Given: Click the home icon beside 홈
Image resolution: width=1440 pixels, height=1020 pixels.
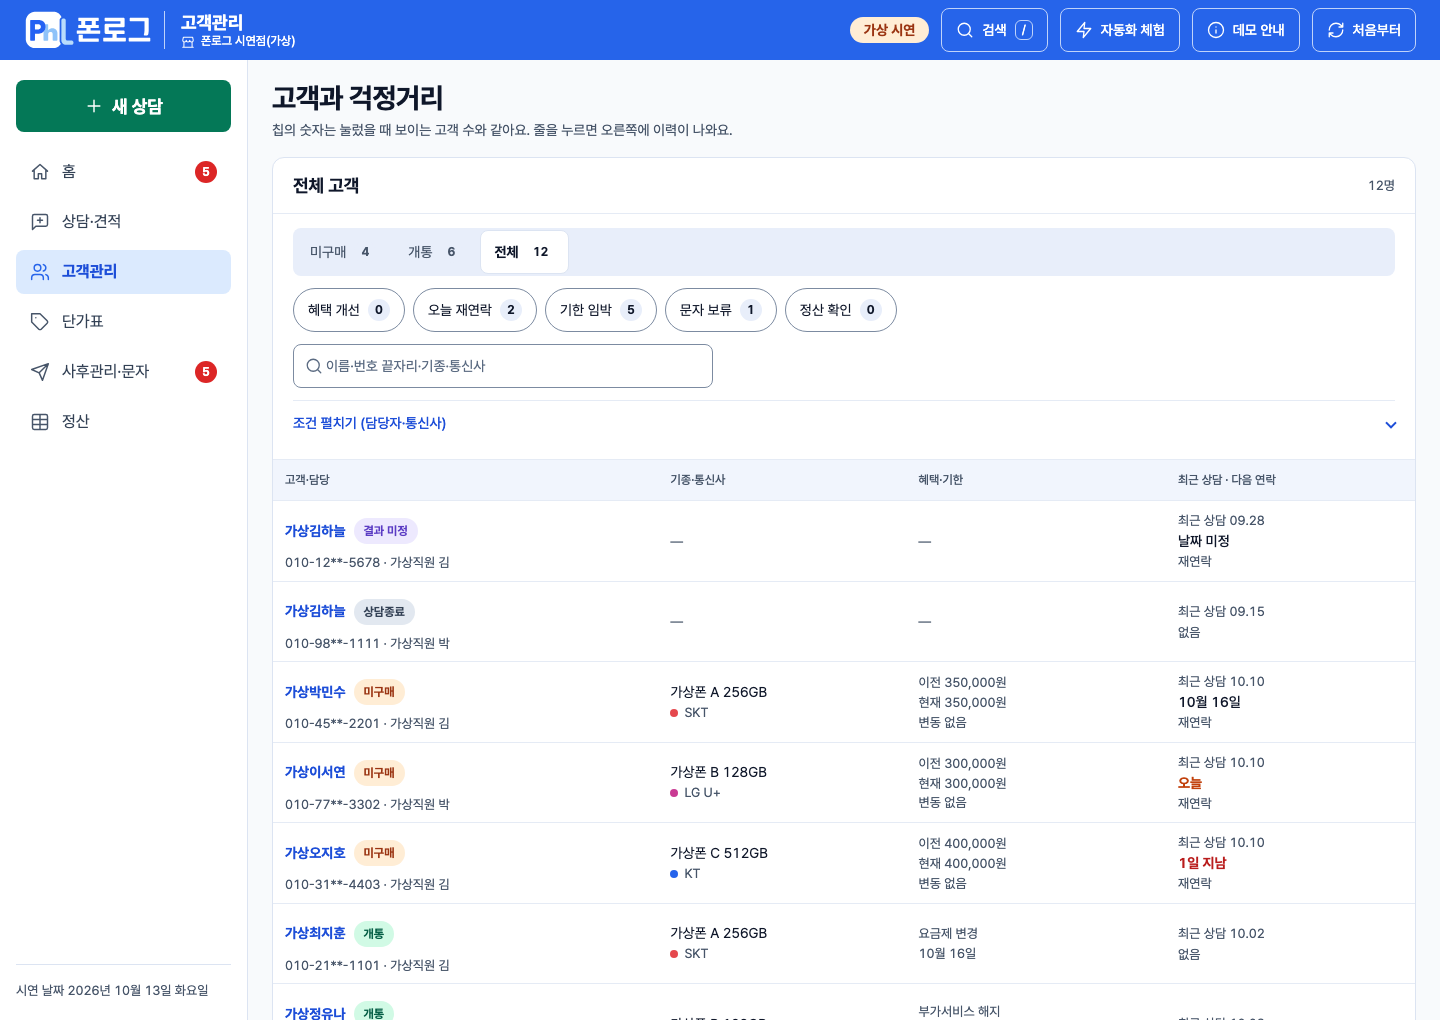Looking at the screenshot, I should point(40,172).
